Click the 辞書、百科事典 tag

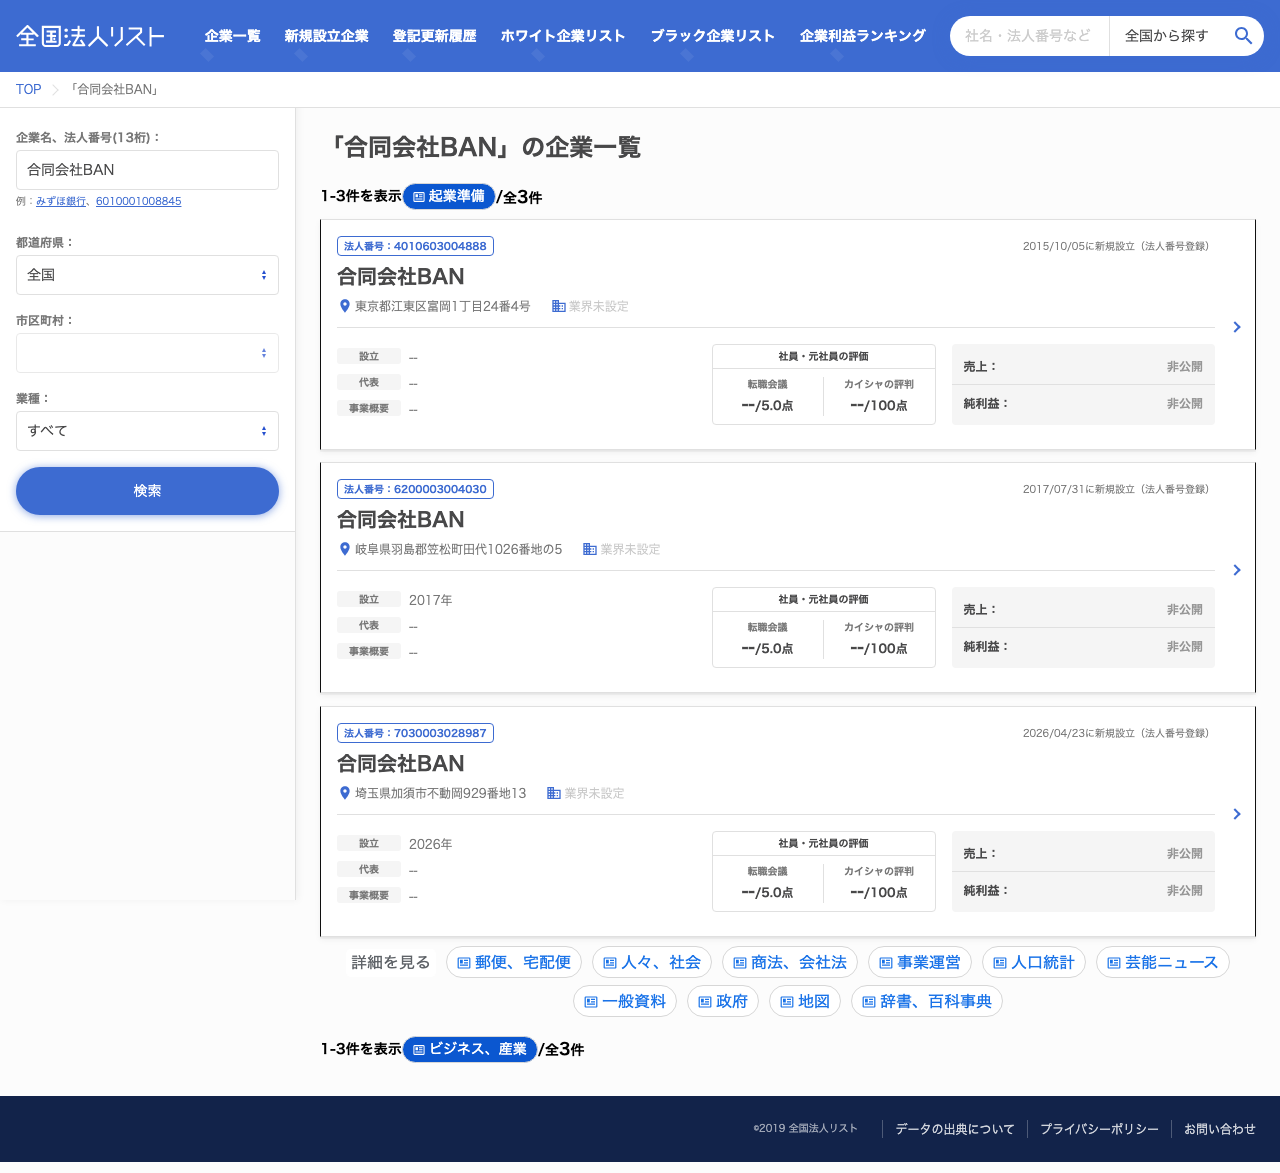[927, 1001]
